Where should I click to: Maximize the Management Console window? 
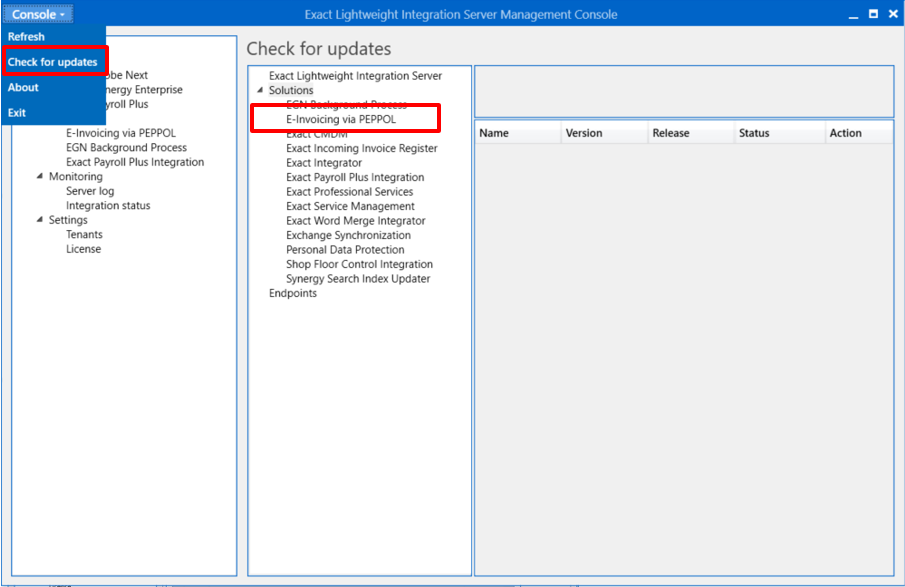873,14
